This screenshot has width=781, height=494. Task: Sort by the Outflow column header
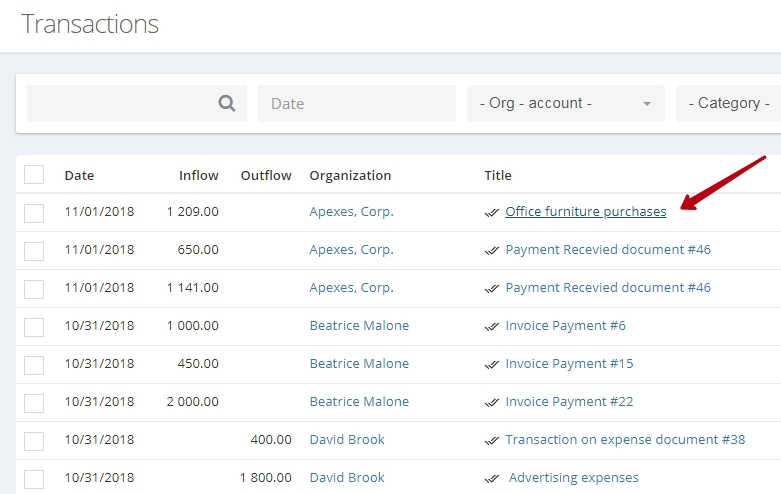click(266, 175)
